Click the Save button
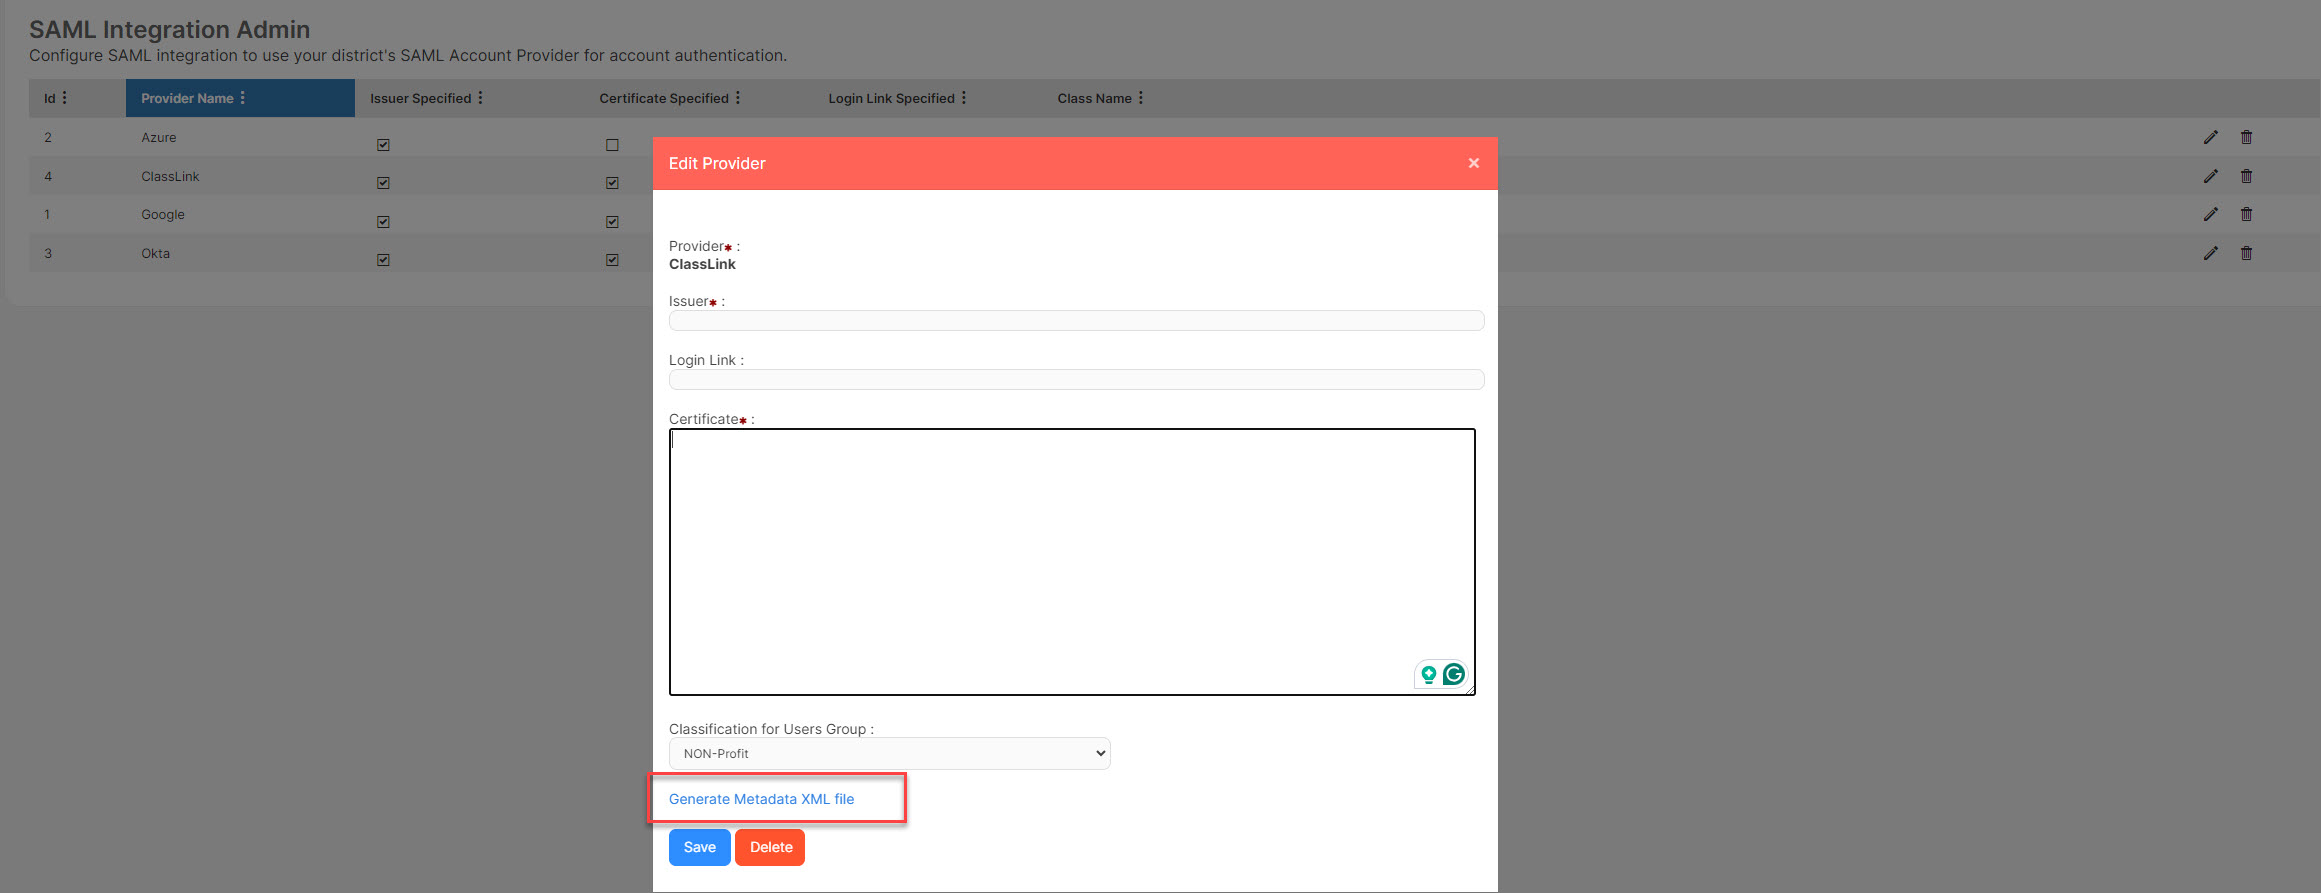2321x893 pixels. [x=699, y=847]
